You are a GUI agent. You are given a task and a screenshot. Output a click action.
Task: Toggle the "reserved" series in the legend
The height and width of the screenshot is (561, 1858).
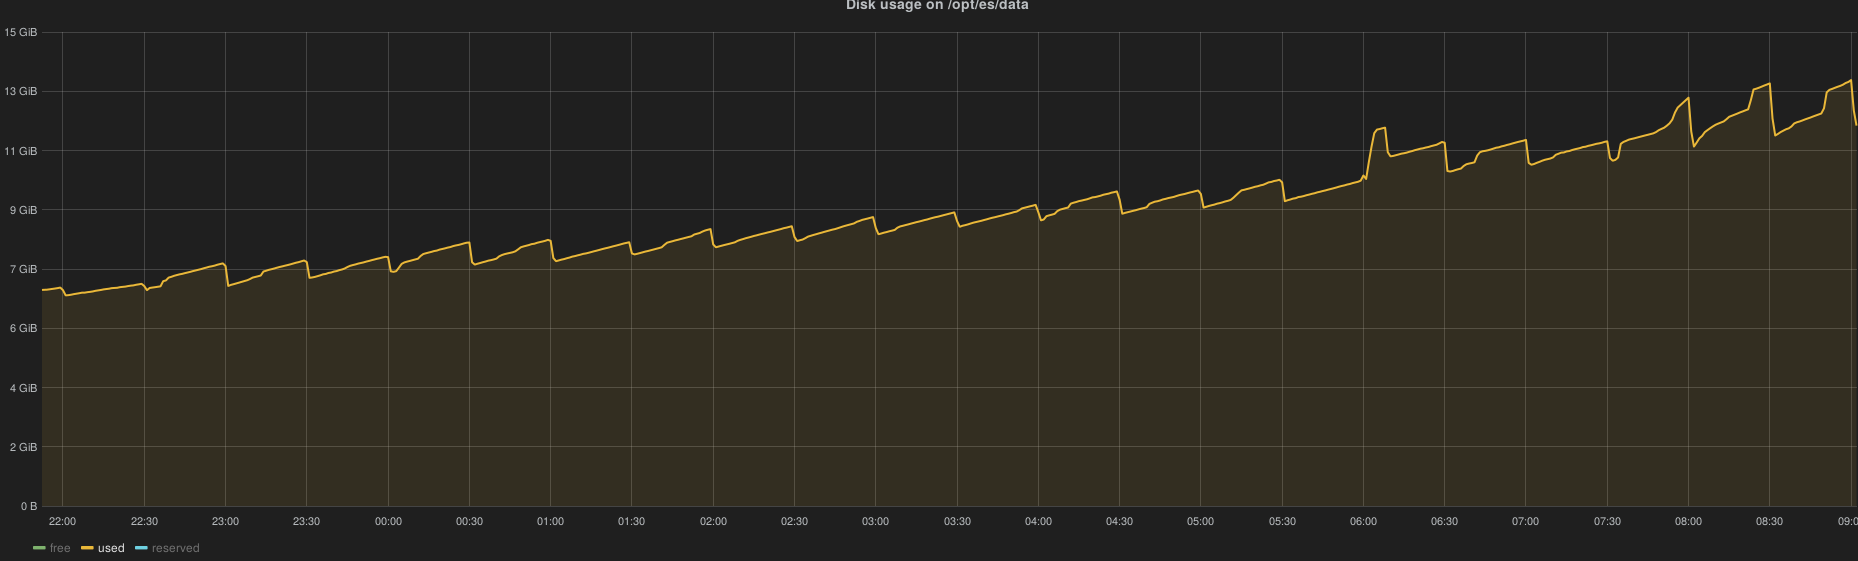[x=175, y=548]
